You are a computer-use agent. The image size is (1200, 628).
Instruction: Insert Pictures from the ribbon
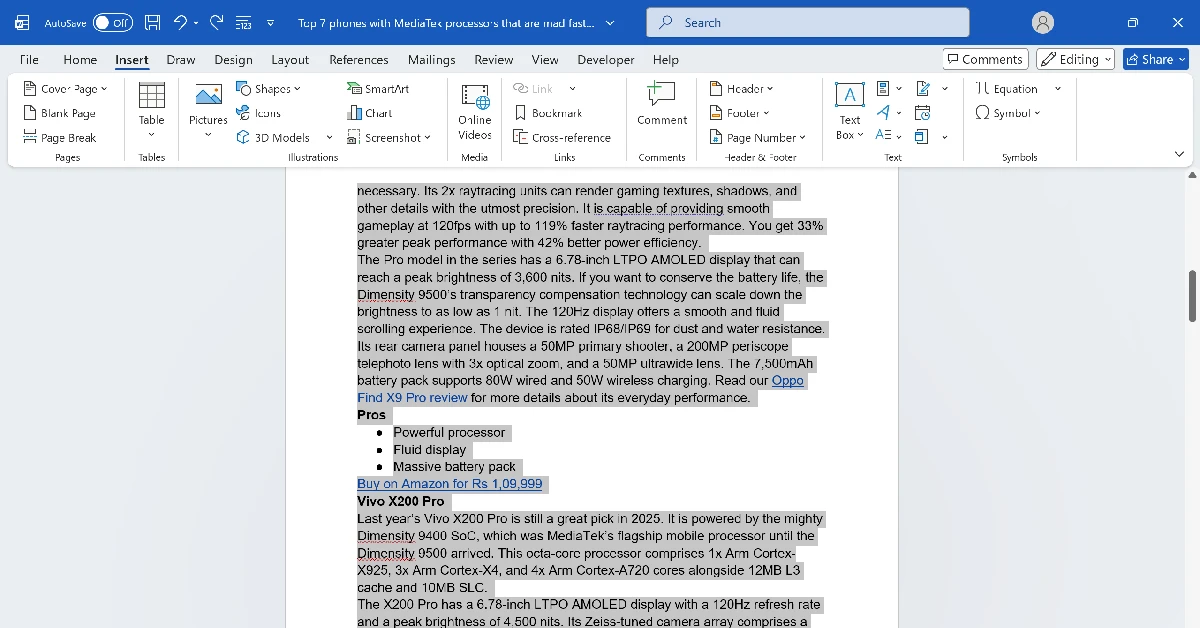pos(208,111)
